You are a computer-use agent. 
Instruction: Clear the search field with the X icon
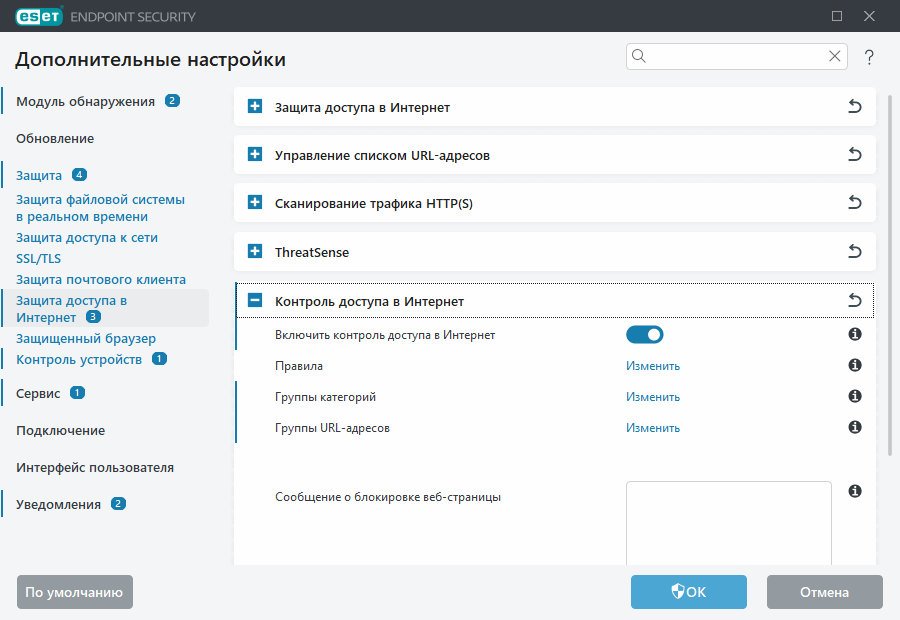click(x=834, y=56)
